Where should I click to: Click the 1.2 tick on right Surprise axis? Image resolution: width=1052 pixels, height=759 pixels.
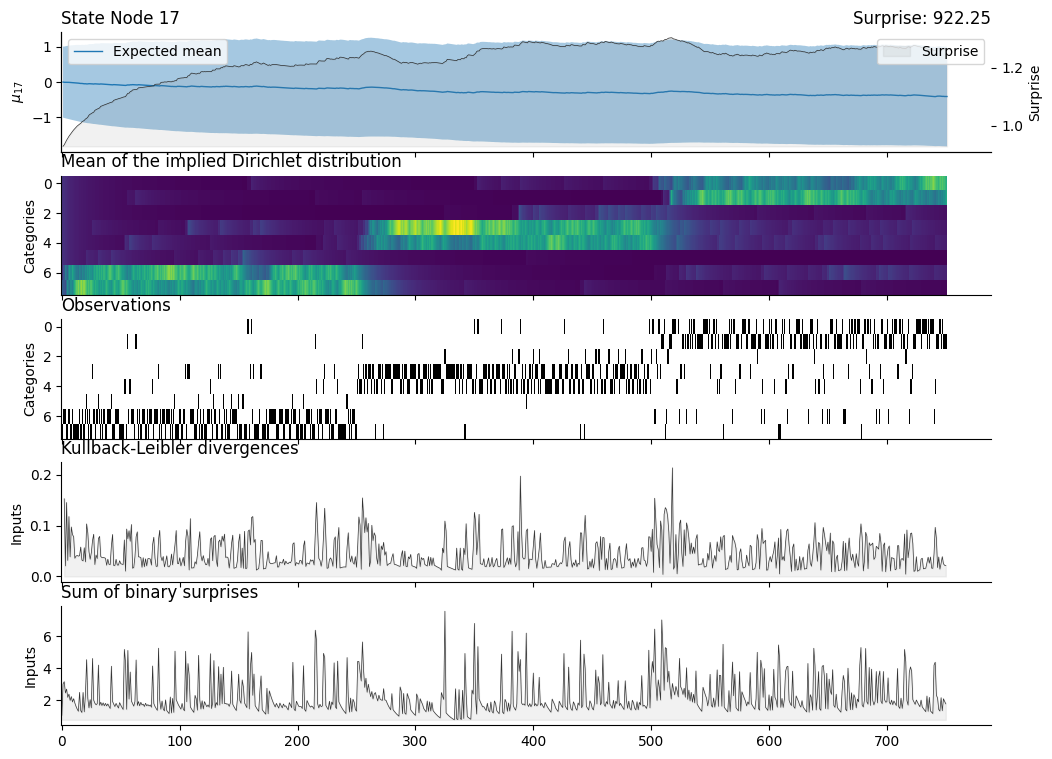(x=1008, y=68)
